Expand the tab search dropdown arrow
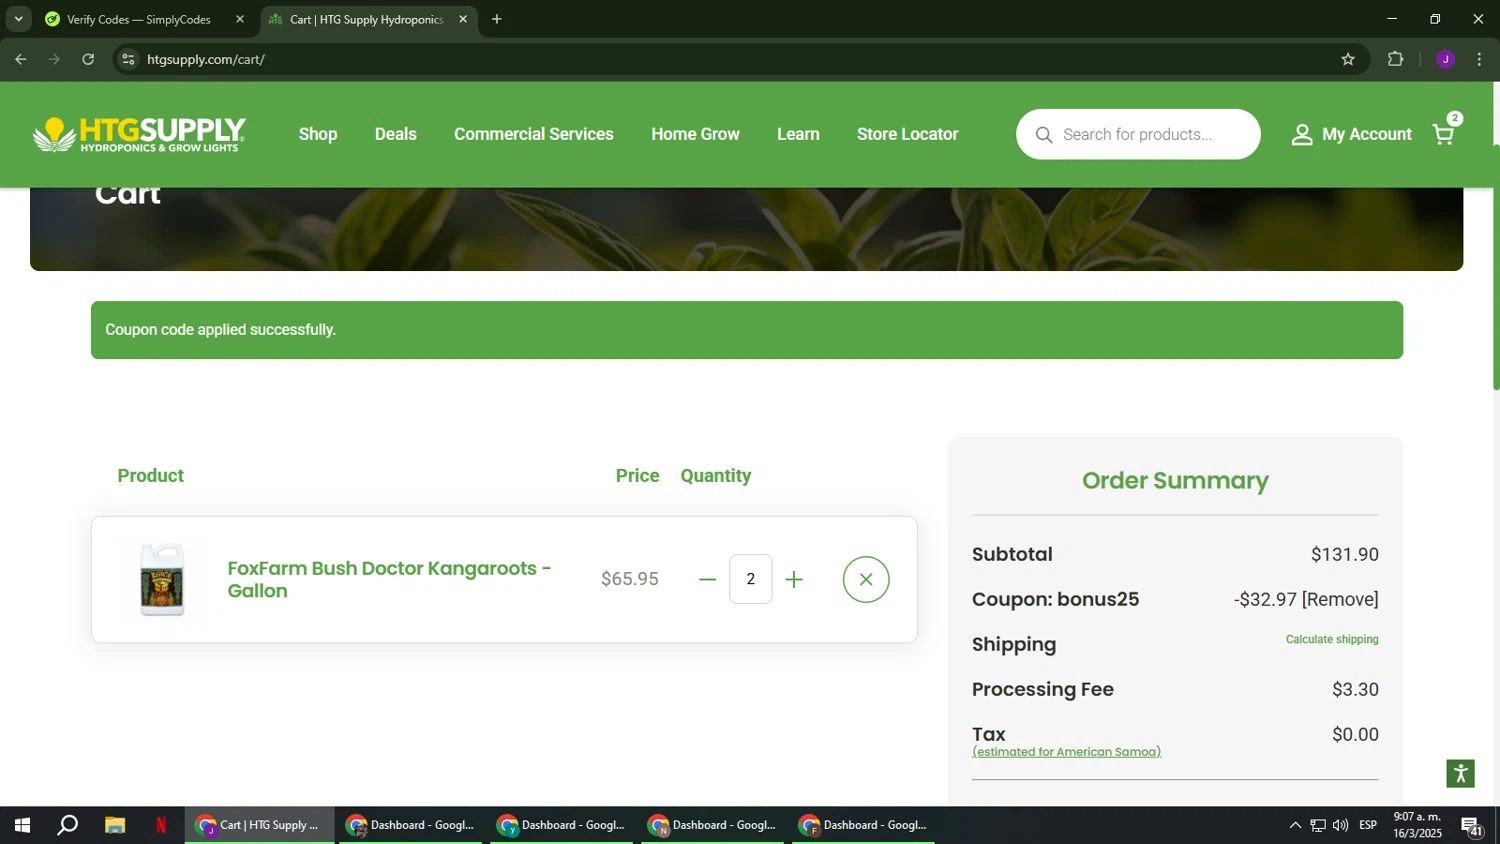 coord(18,19)
